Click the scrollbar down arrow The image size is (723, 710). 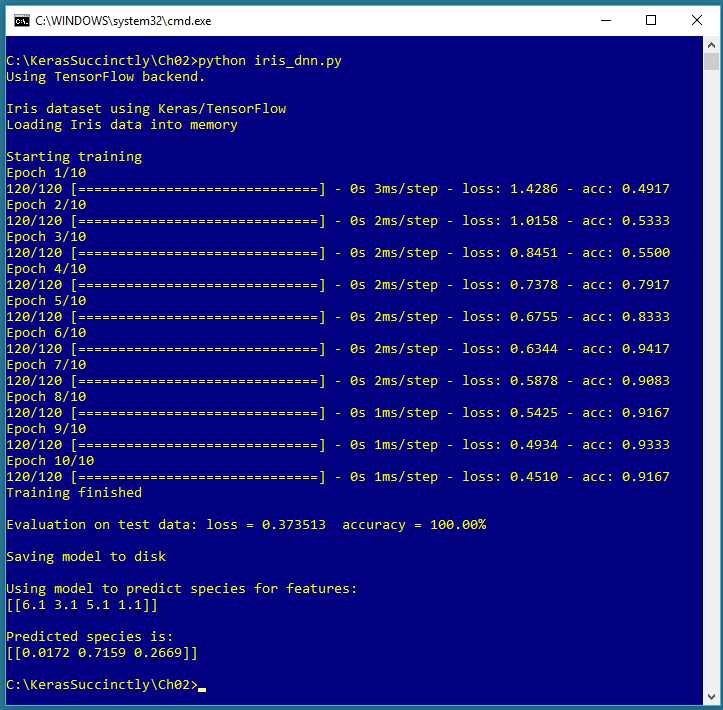(711, 697)
